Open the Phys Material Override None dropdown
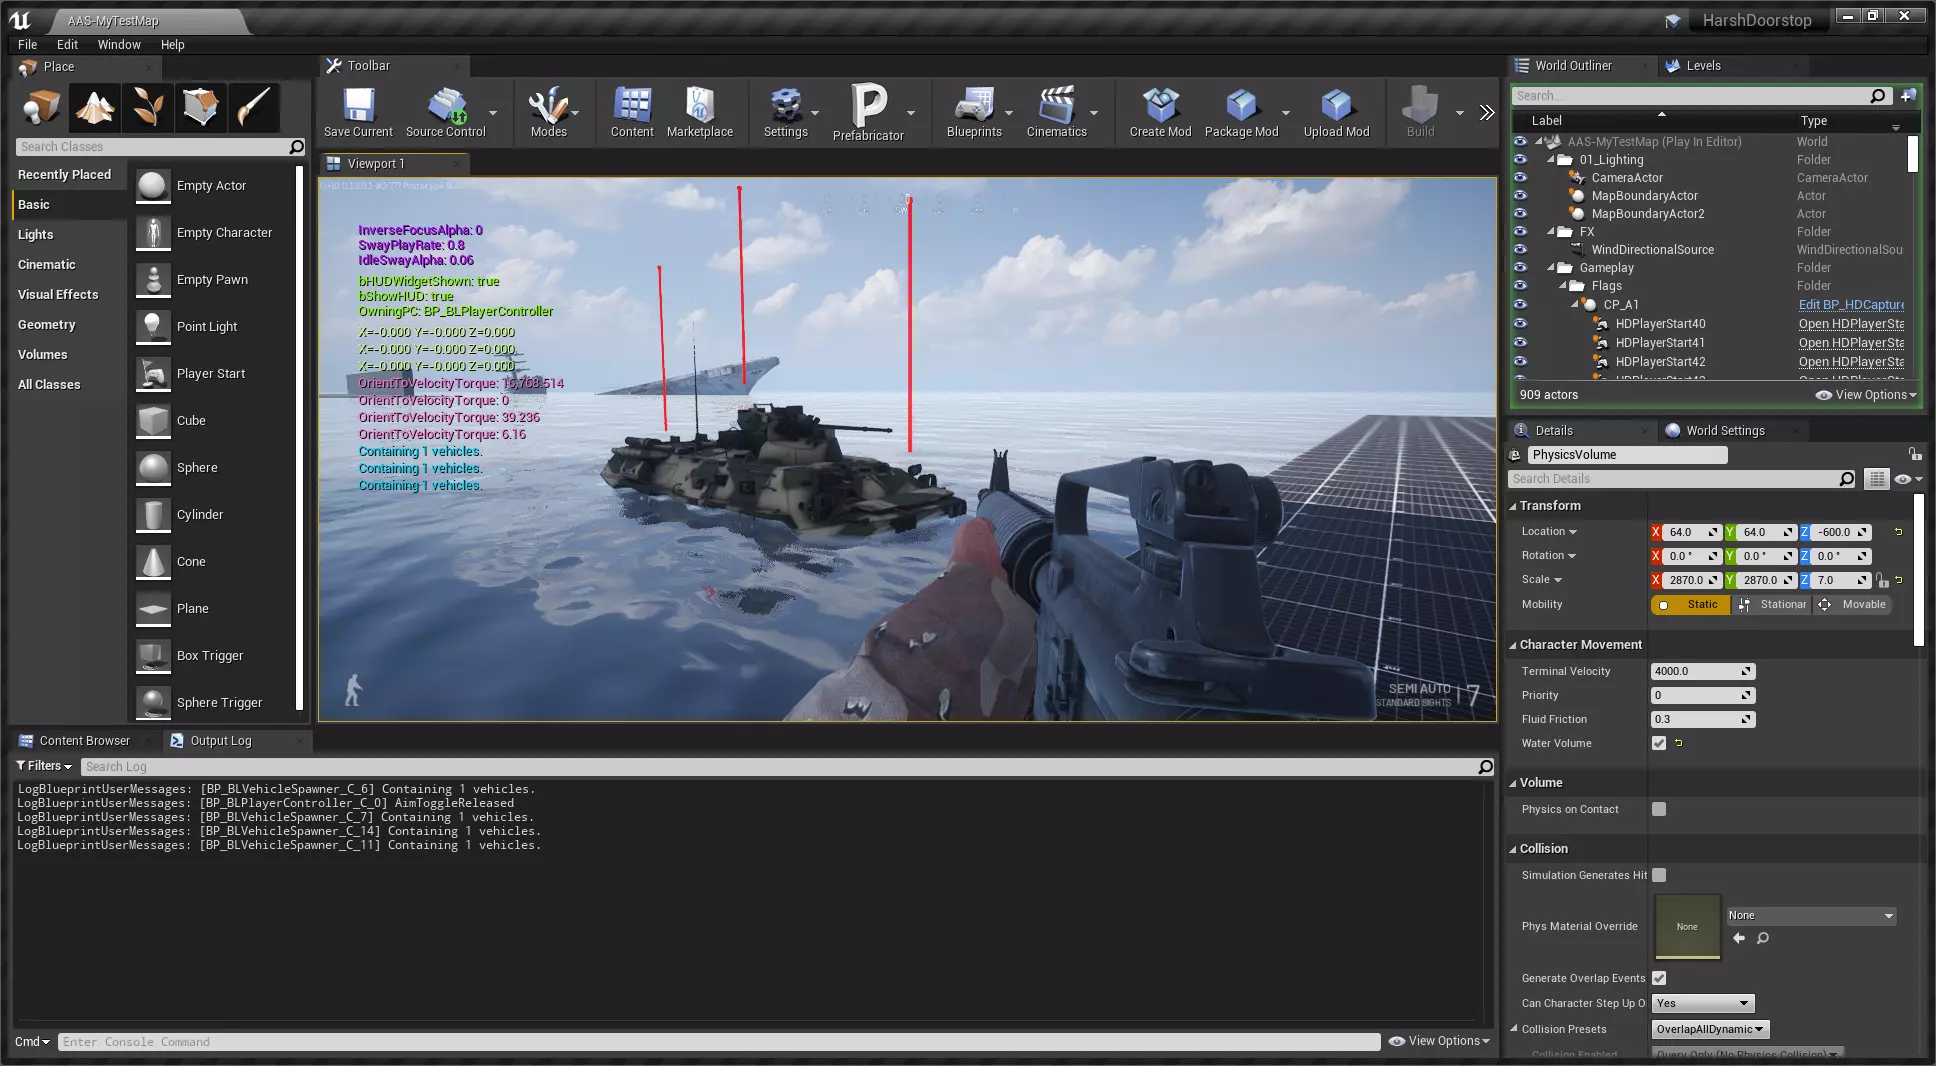The height and width of the screenshot is (1066, 1936). click(1811, 915)
